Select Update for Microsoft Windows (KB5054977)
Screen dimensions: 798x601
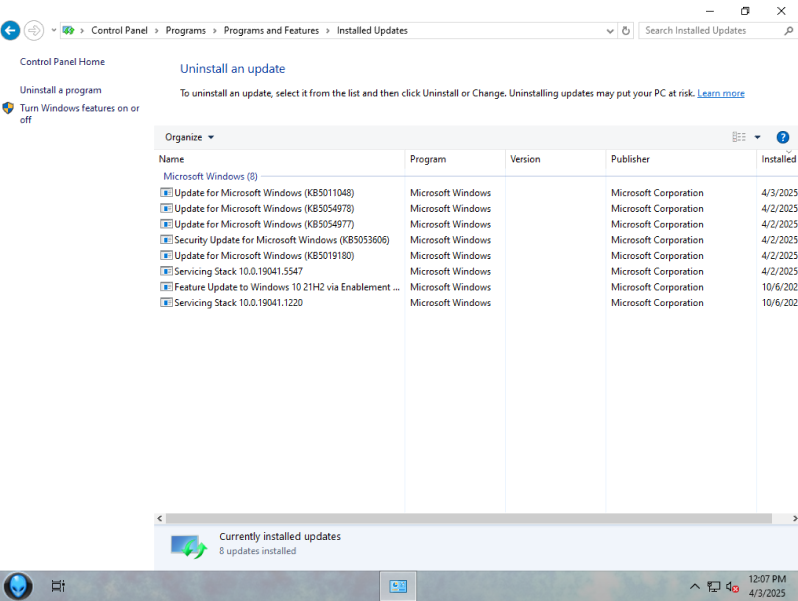pos(264,224)
